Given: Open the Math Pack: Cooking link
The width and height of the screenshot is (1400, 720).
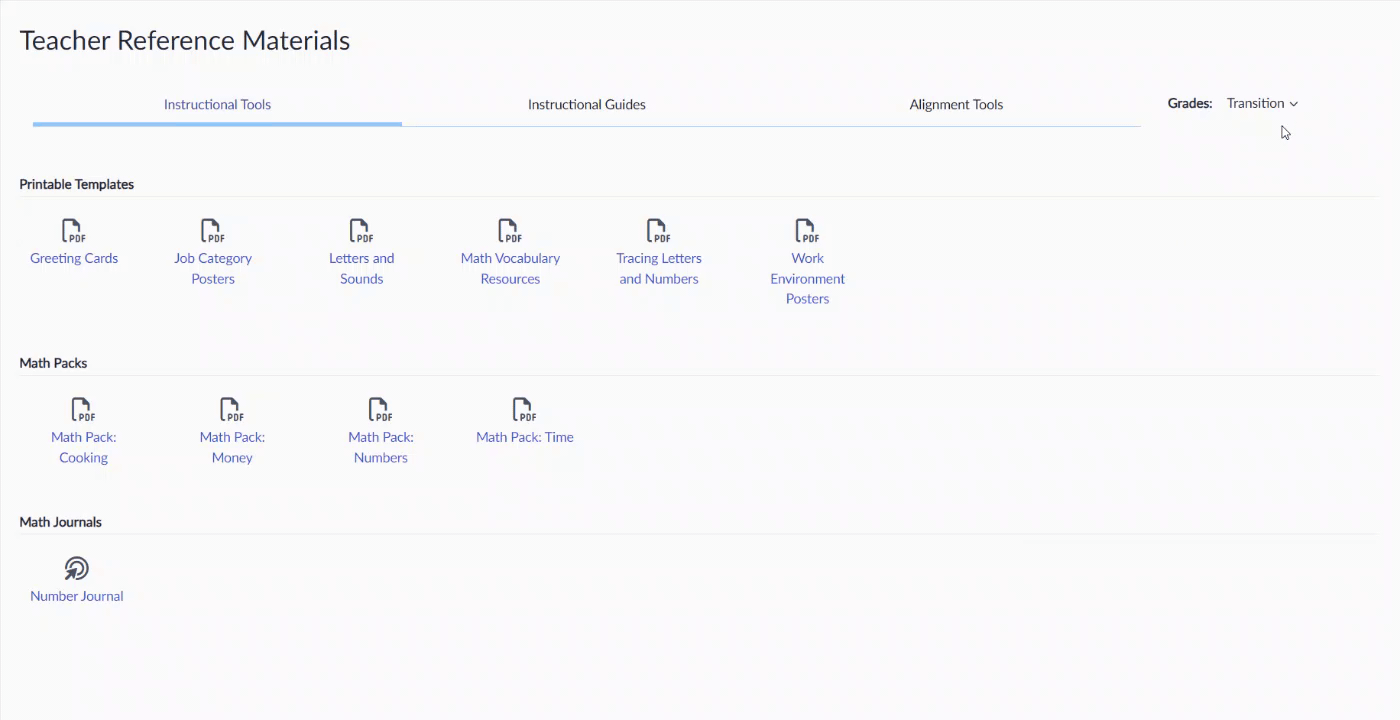Looking at the screenshot, I should click(x=83, y=447).
